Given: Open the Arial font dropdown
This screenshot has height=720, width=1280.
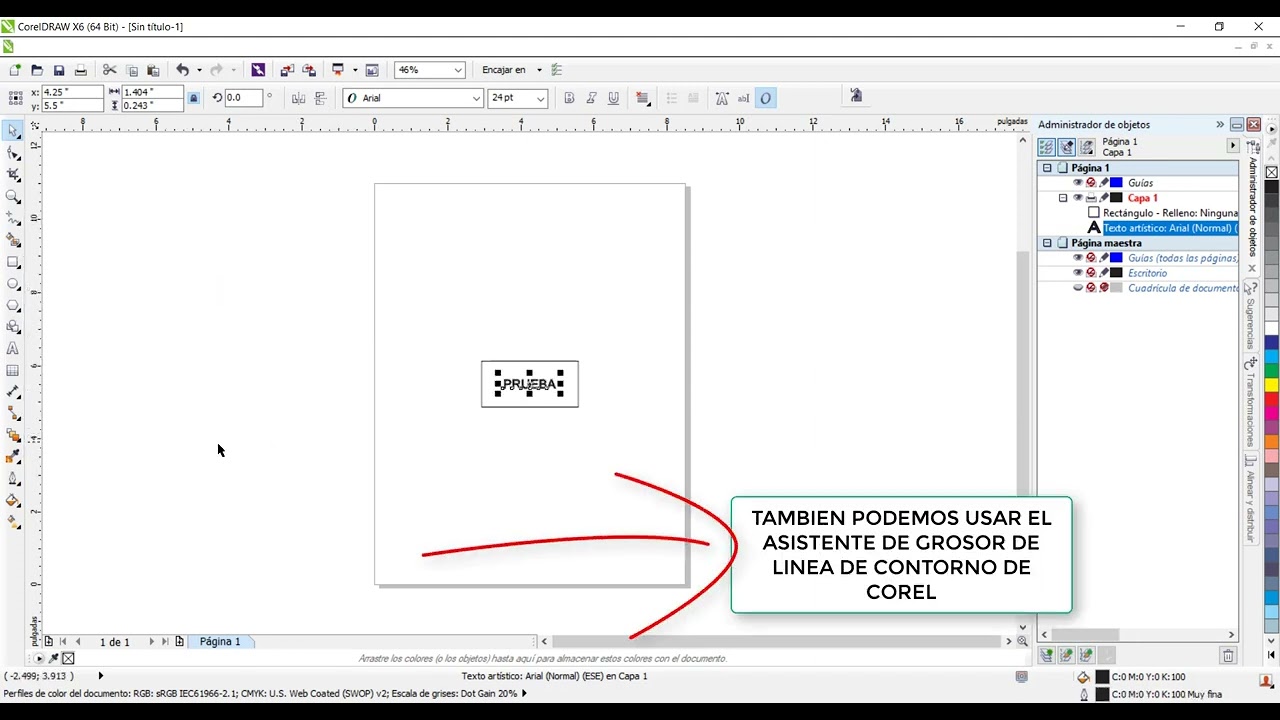Looking at the screenshot, I should pos(476,98).
